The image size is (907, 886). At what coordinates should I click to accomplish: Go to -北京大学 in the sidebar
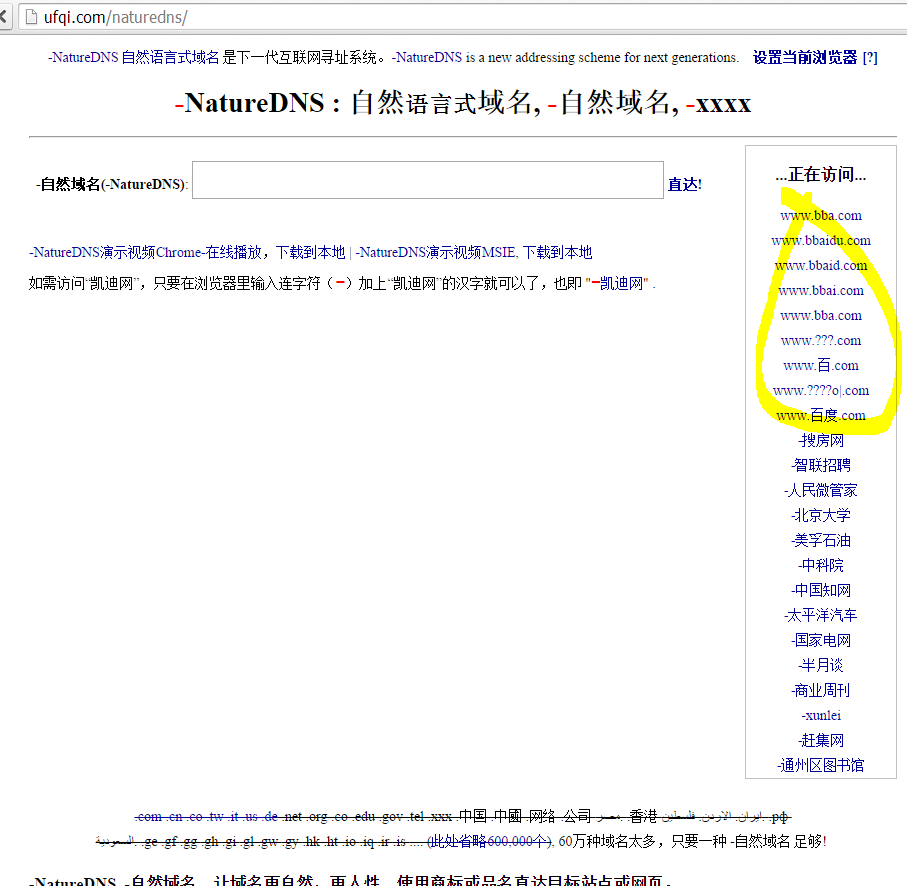click(820, 515)
